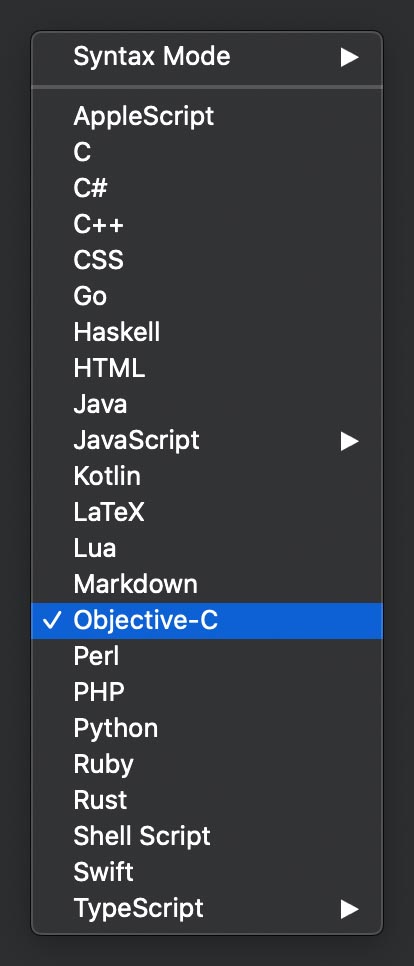Select Haskell syntax mode
The height and width of the screenshot is (966, 414).
tap(207, 332)
